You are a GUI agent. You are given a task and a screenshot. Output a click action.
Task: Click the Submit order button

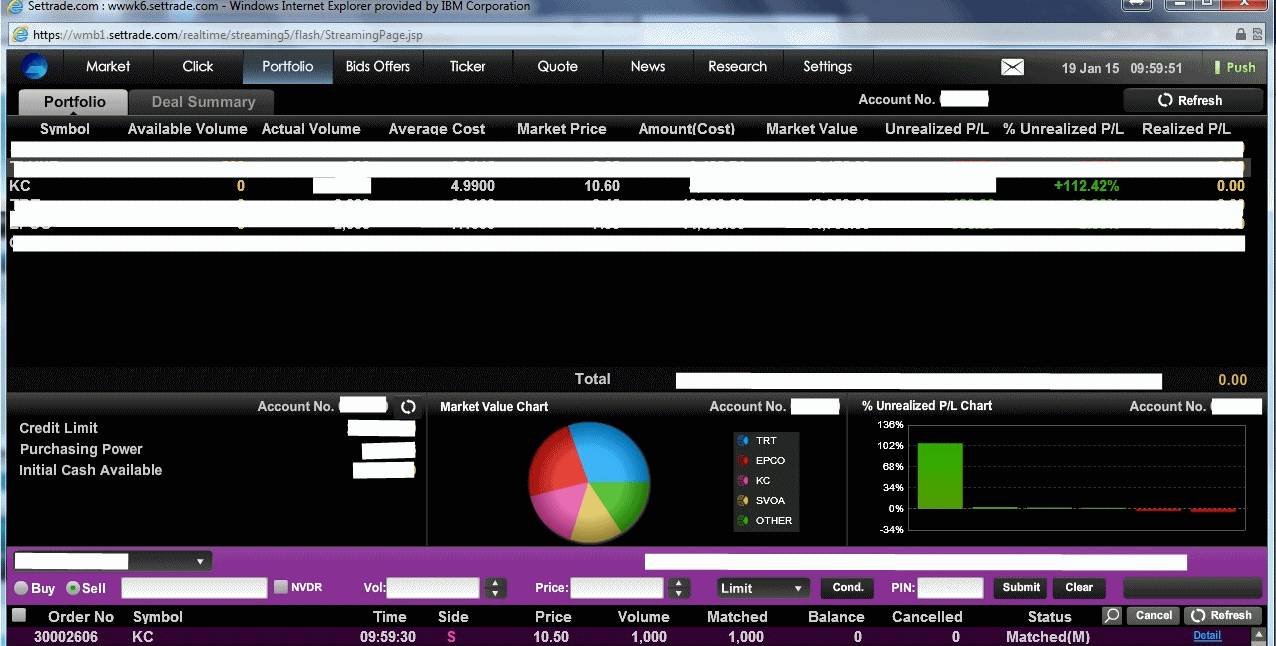coord(1021,588)
